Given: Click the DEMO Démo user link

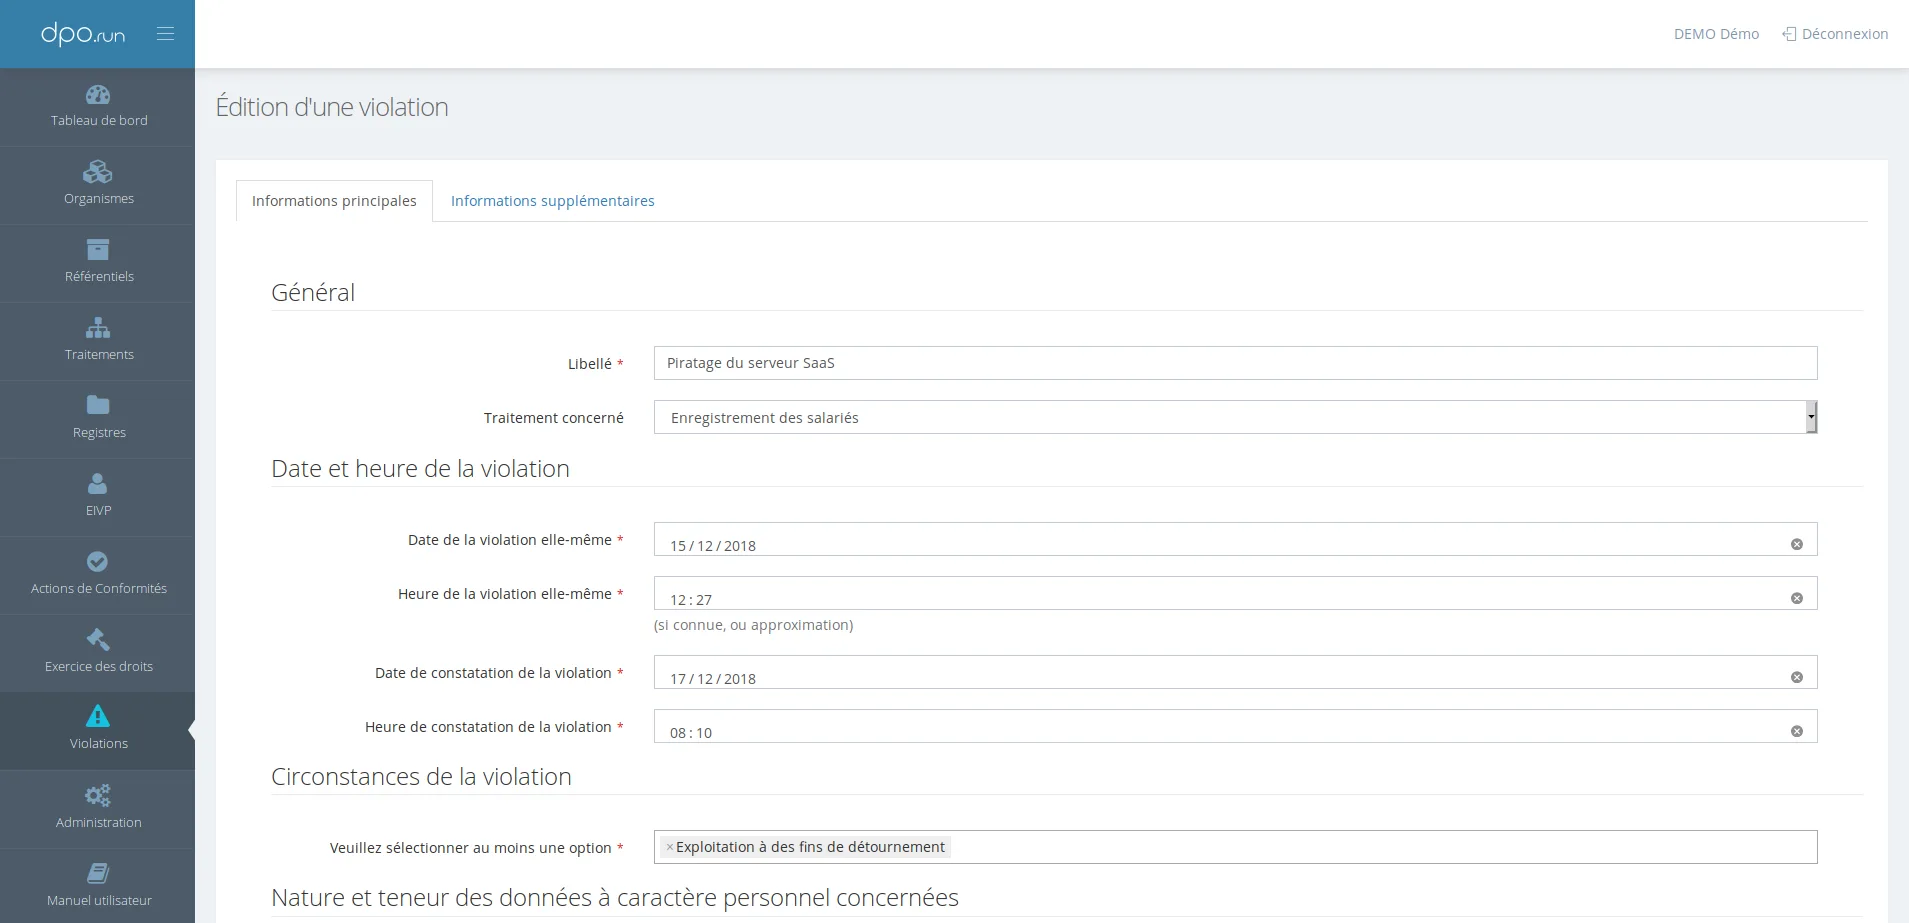Looking at the screenshot, I should tap(1716, 34).
